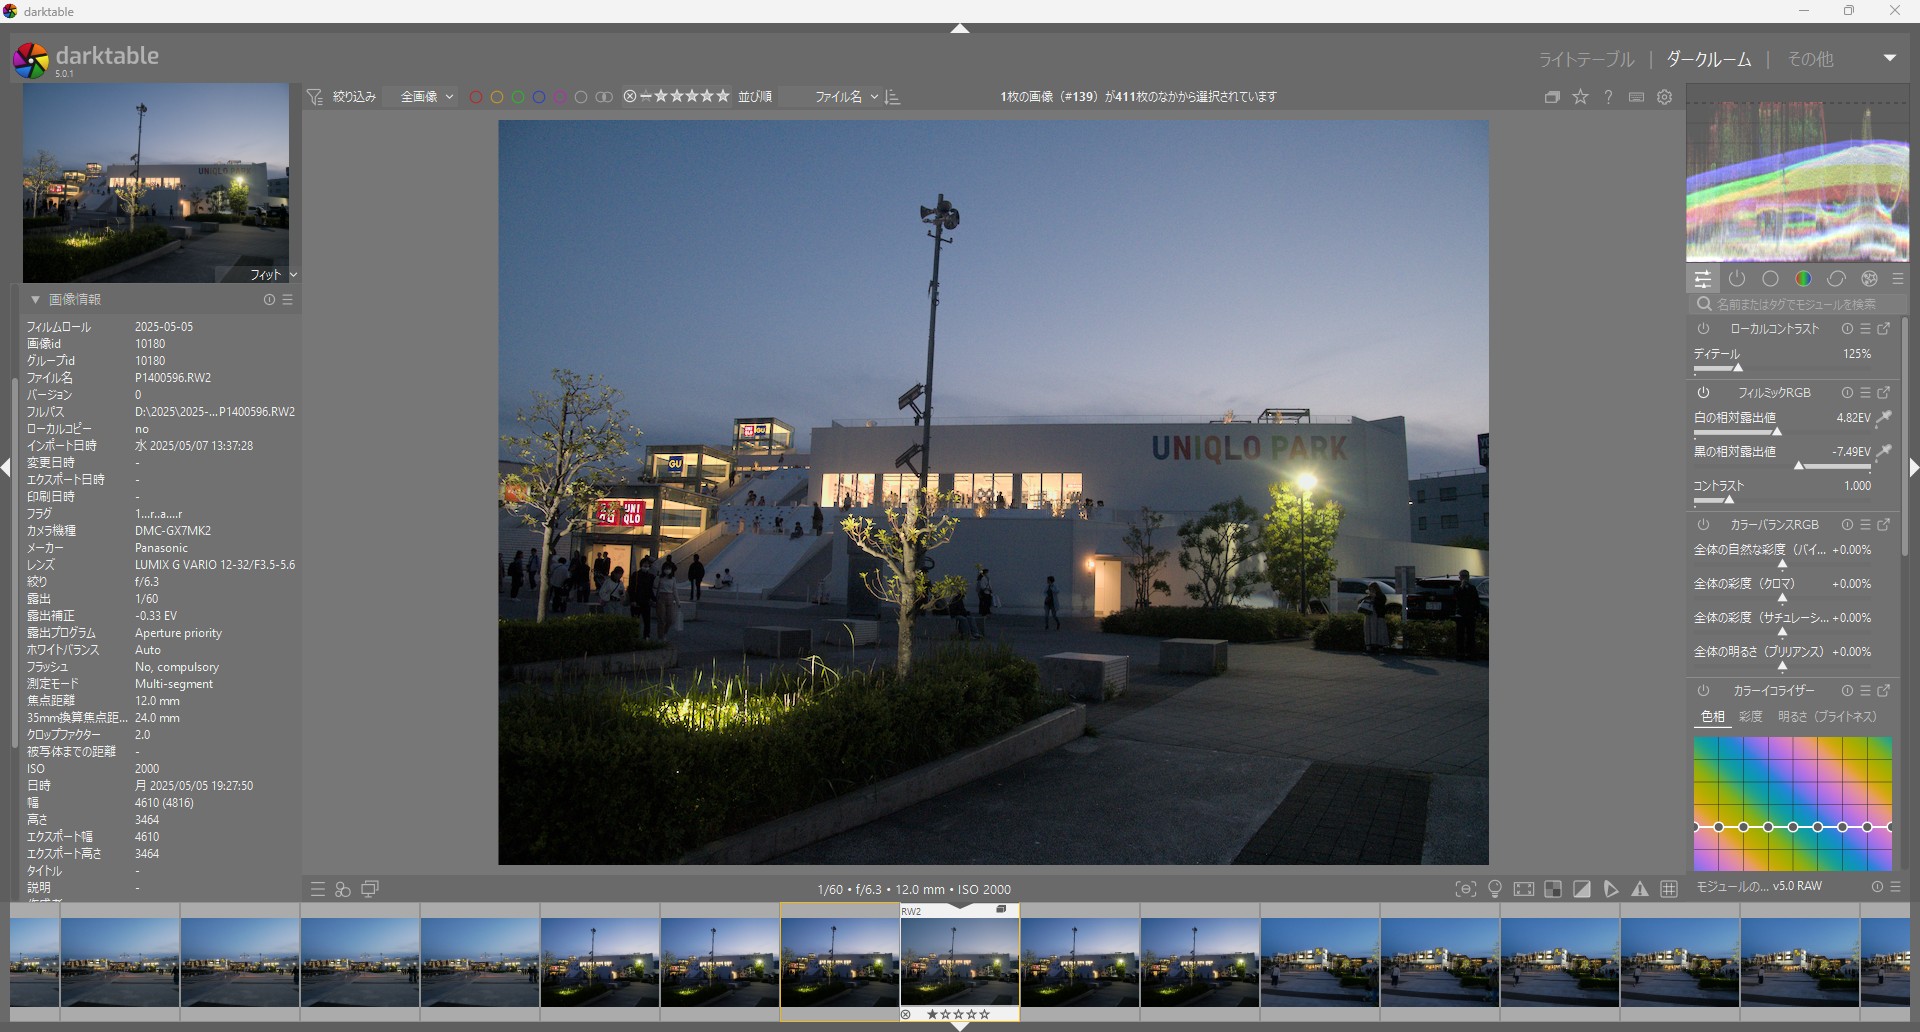
Task: Select 彩度 tab in color equalizer
Action: pos(1751,717)
